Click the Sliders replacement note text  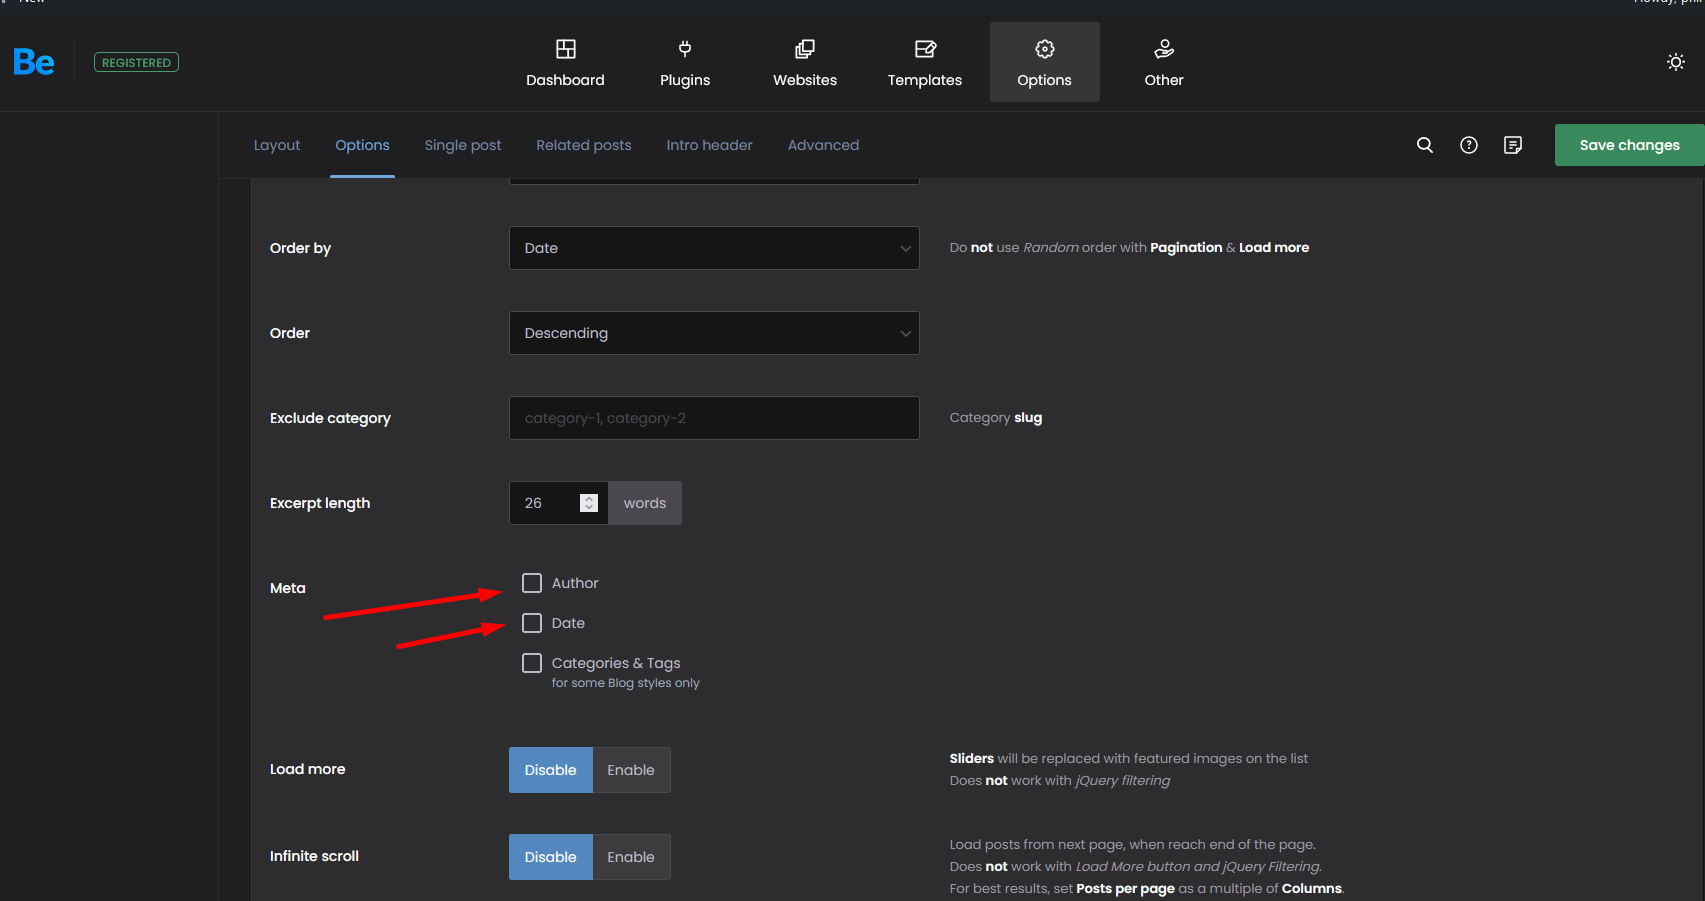click(1129, 759)
